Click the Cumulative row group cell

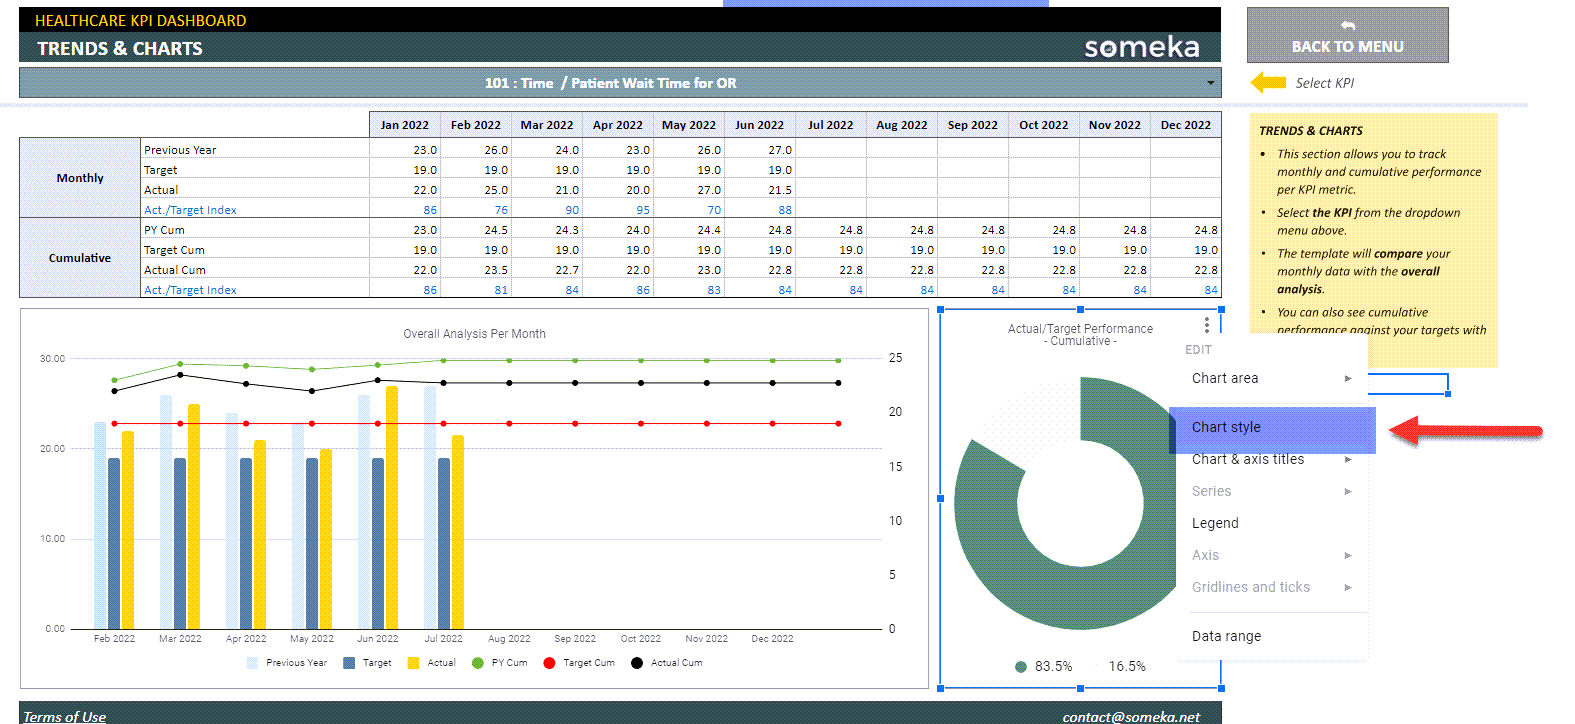pyautogui.click(x=80, y=258)
